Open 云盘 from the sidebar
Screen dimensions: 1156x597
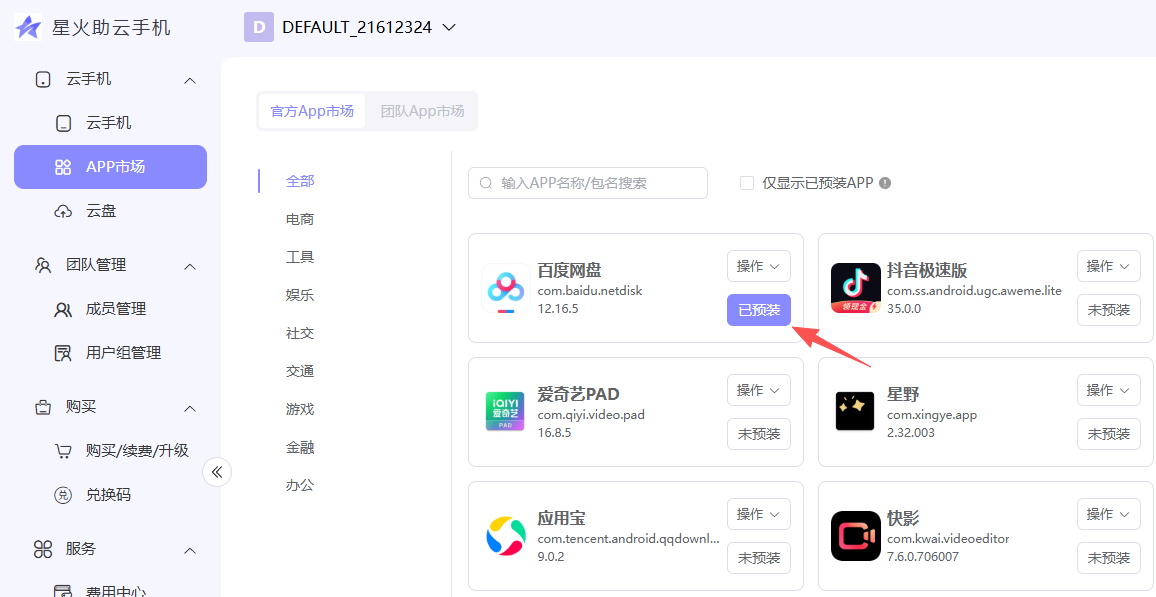[101, 211]
